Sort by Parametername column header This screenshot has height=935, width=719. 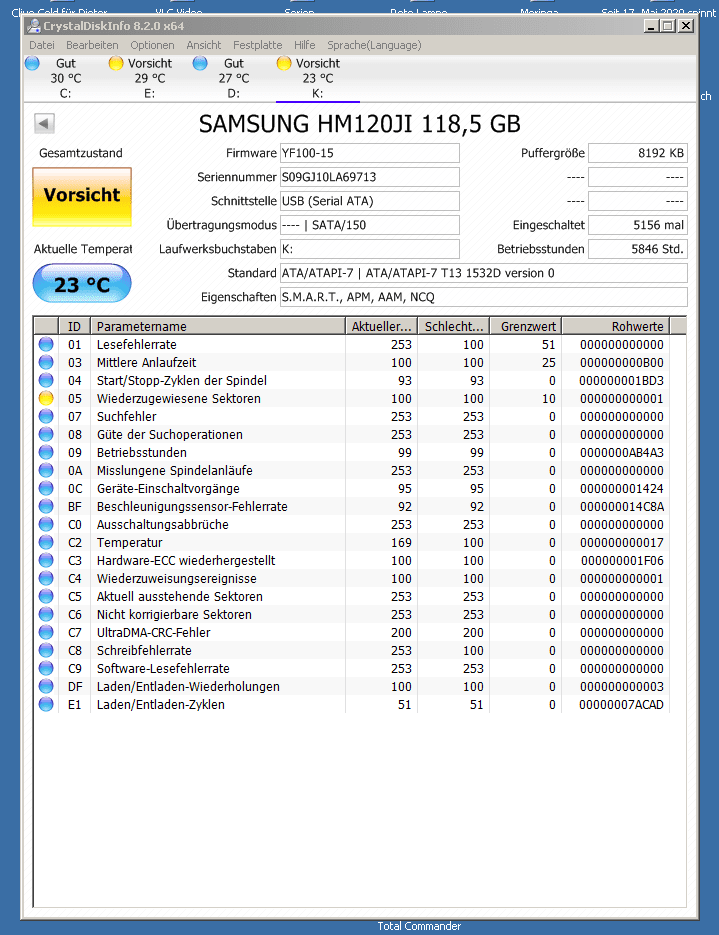tap(218, 326)
